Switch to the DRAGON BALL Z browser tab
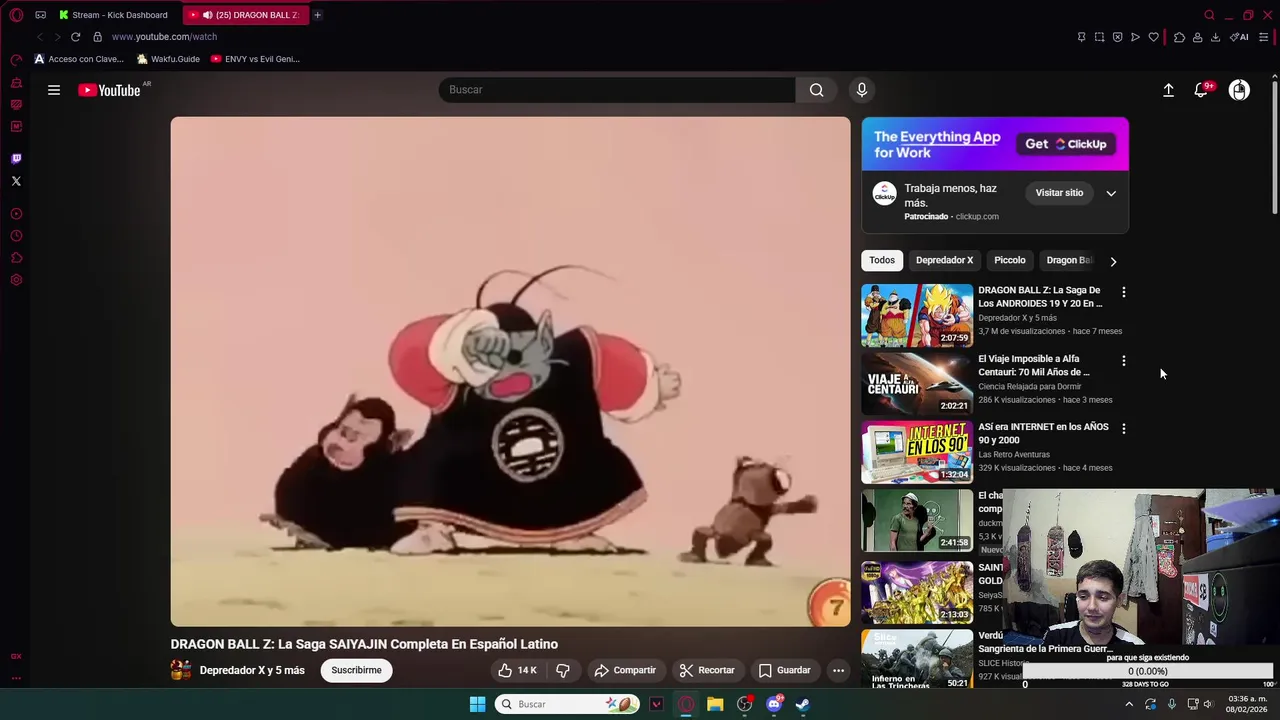The height and width of the screenshot is (720, 1280). tap(246, 15)
